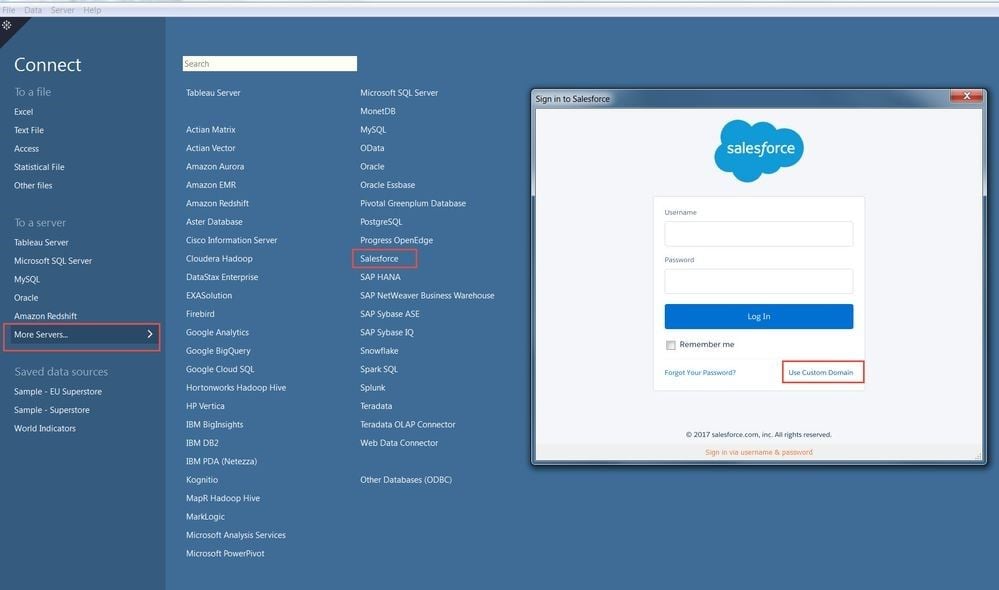999x590 pixels.
Task: Open Other files option
Action: (33, 185)
